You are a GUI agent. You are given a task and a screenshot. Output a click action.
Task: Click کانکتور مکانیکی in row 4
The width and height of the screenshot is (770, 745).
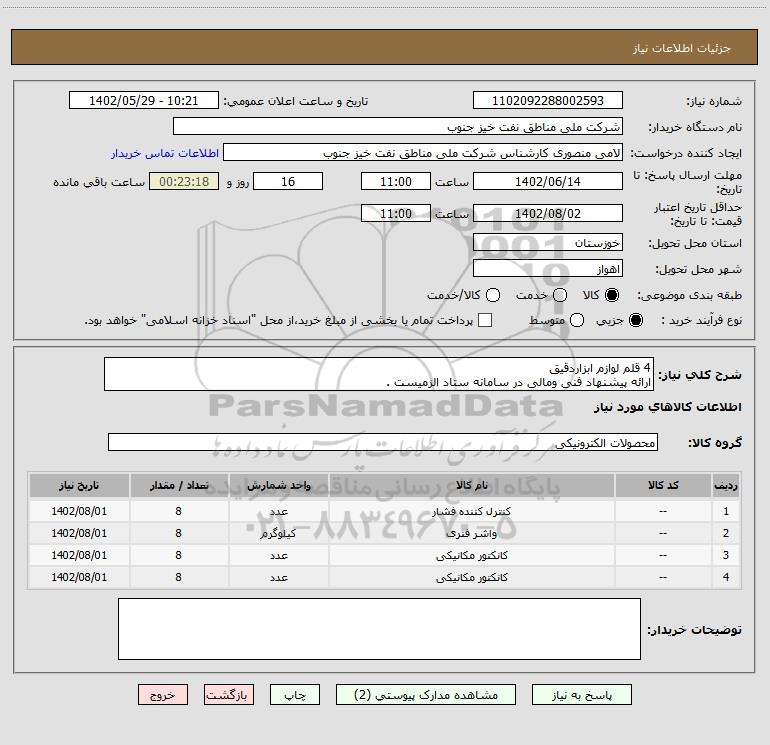471,578
